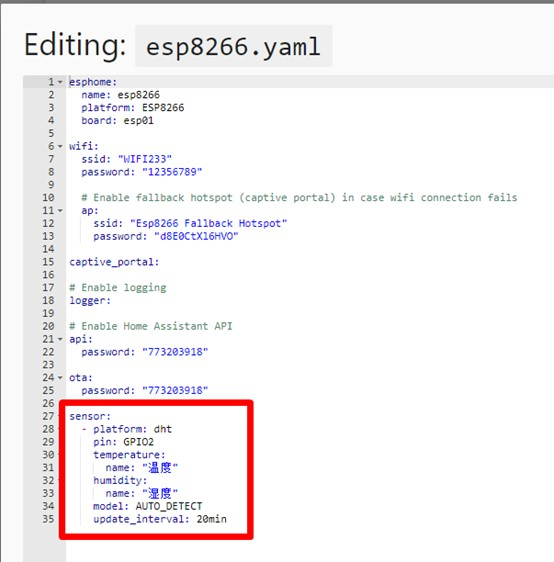Screen dimensions: 554x562
Task: Place cursor on the ssid "WIFI233" line
Action: pyautogui.click(x=126, y=159)
